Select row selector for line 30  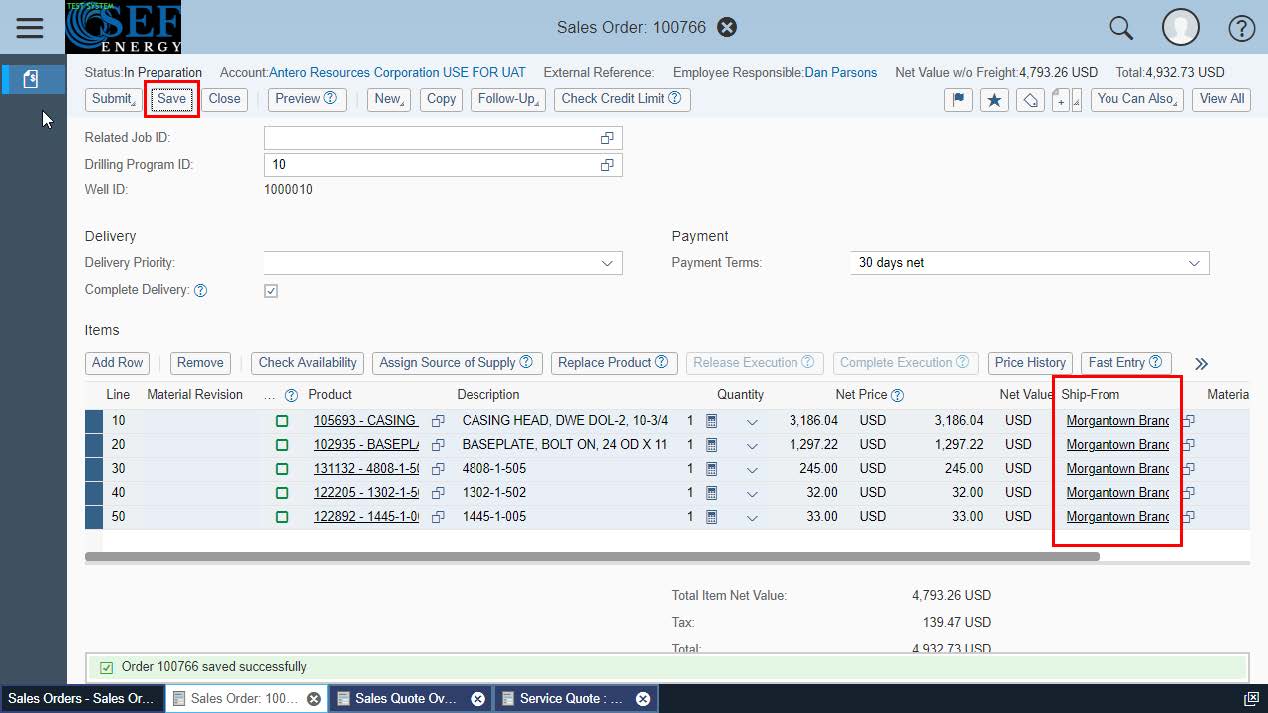point(94,469)
